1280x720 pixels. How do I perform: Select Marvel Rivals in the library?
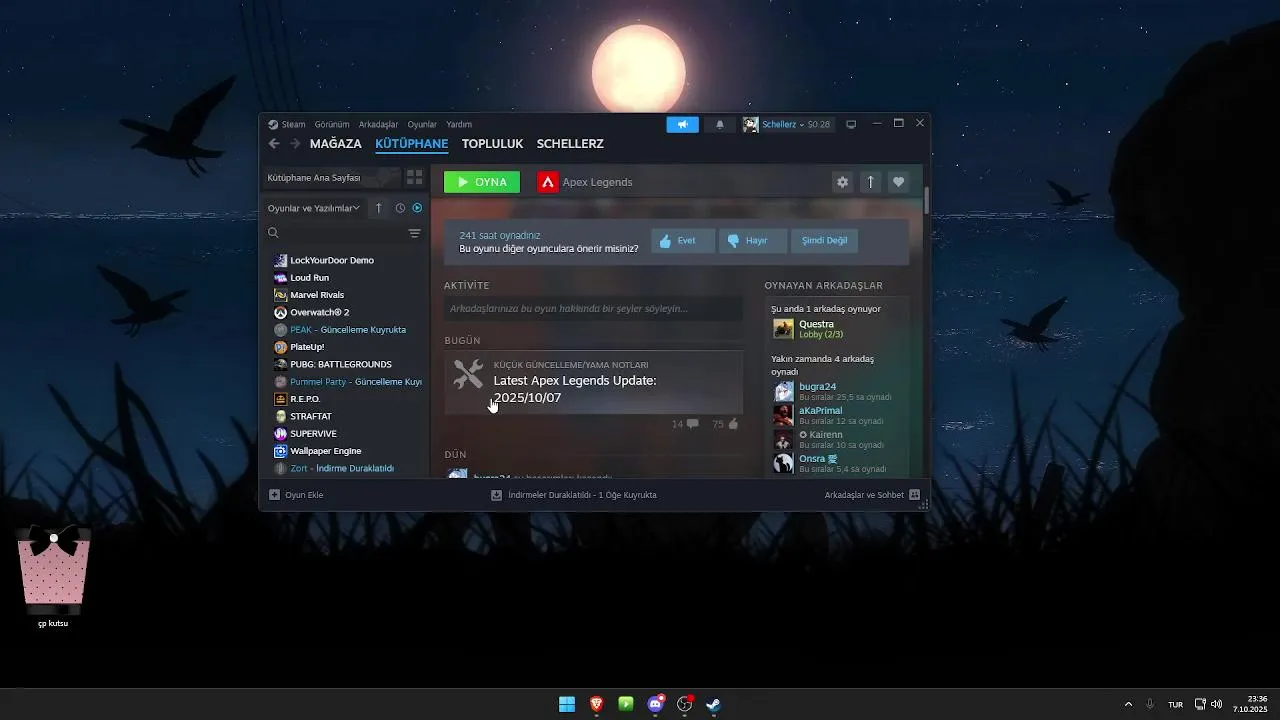[317, 295]
